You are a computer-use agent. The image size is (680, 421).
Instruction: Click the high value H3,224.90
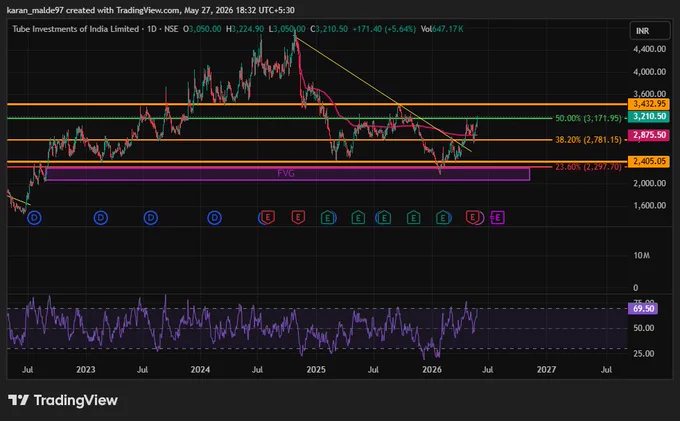click(x=245, y=29)
